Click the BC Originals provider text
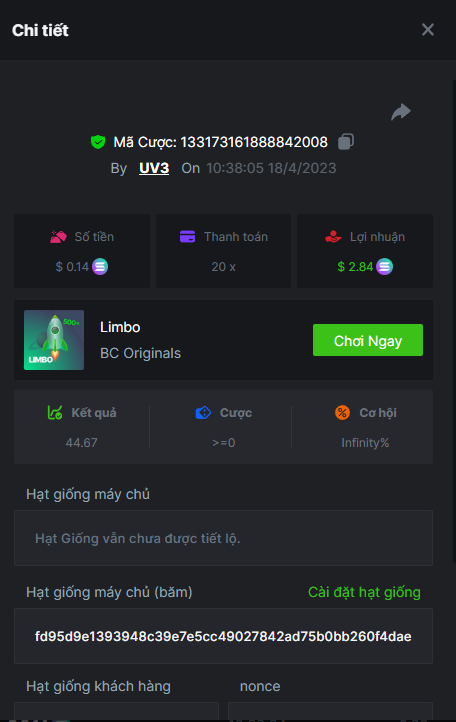The width and height of the screenshot is (456, 722). click(140, 353)
